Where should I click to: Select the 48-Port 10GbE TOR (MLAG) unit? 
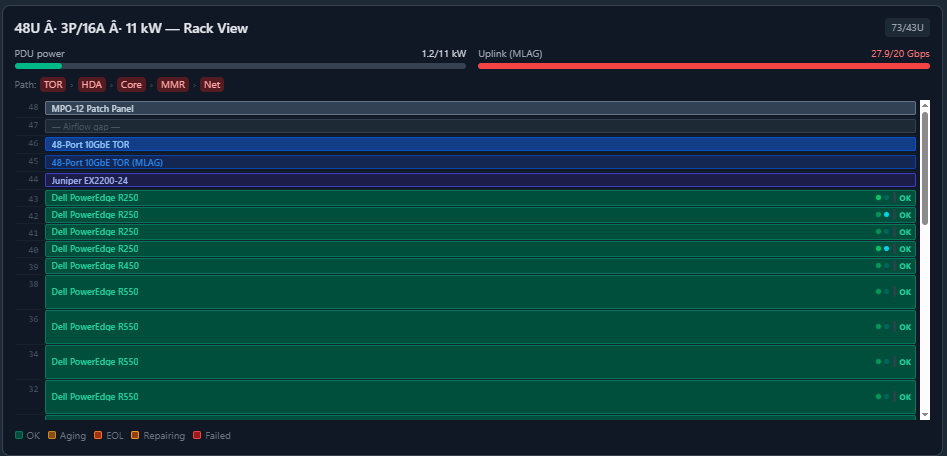point(480,162)
